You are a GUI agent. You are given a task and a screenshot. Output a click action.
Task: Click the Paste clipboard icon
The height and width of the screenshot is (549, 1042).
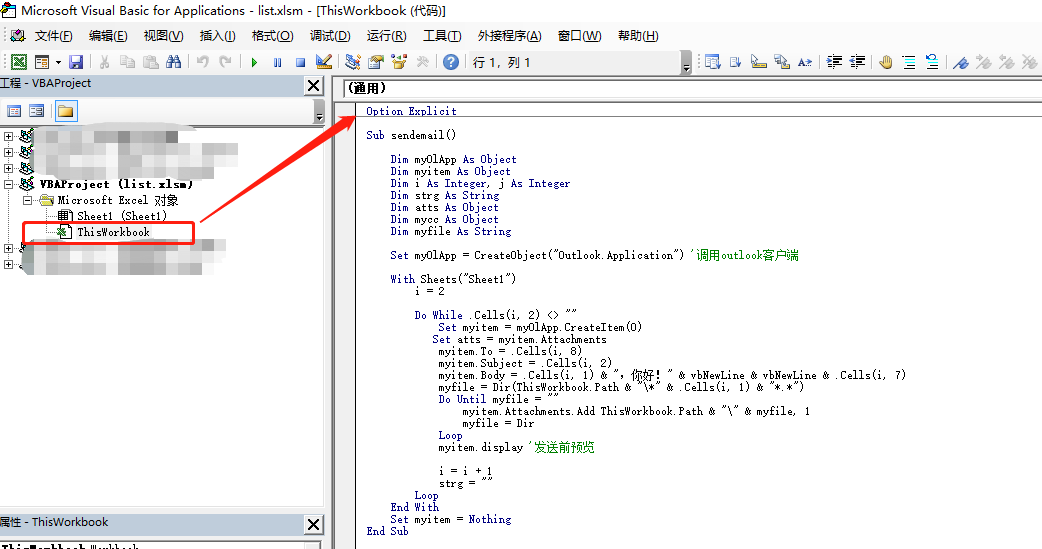151,62
